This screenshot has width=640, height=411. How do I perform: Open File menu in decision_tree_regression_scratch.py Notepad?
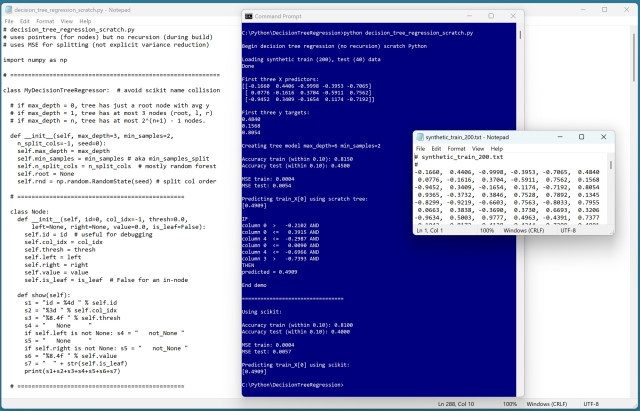pyautogui.click(x=9, y=20)
